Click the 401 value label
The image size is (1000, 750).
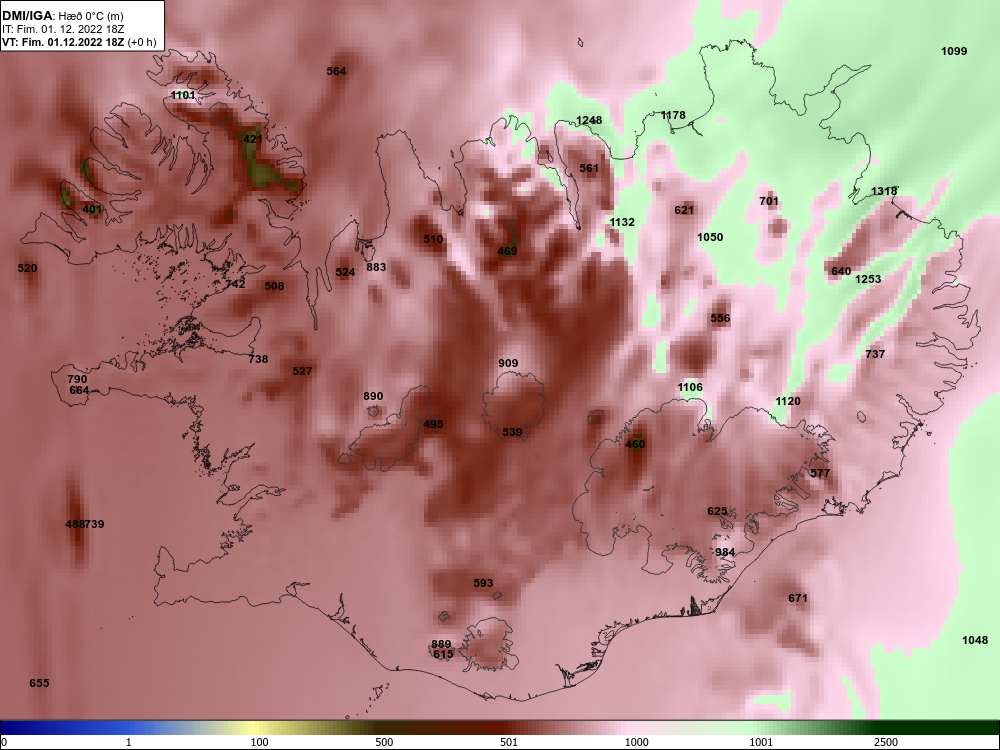coord(91,209)
